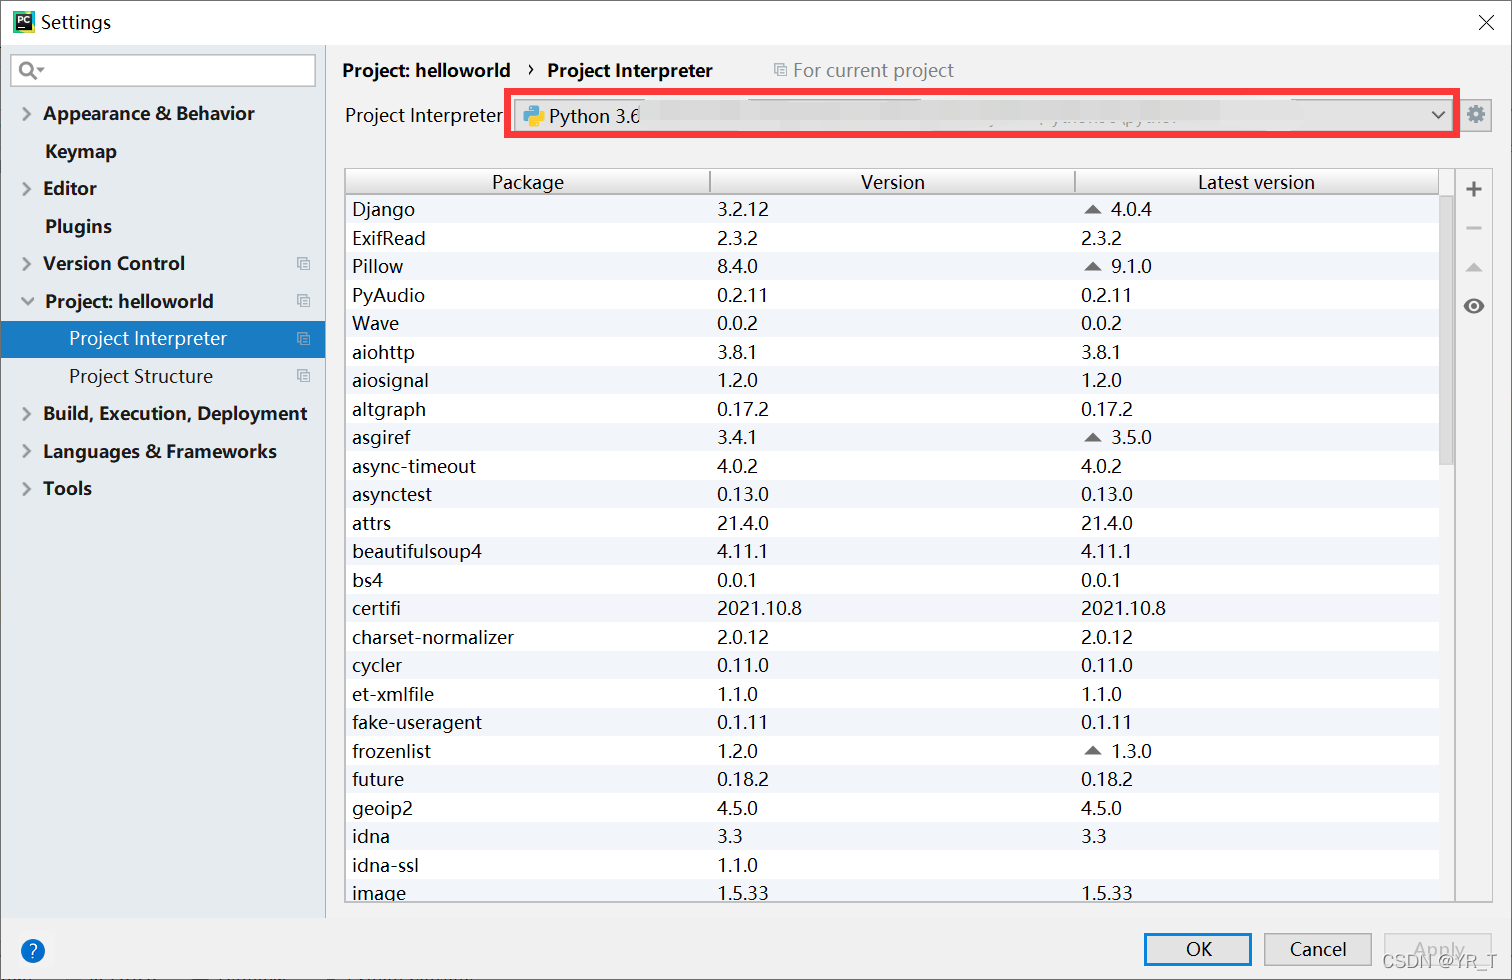1512x980 pixels.
Task: Click the settings search field
Action: [163, 70]
